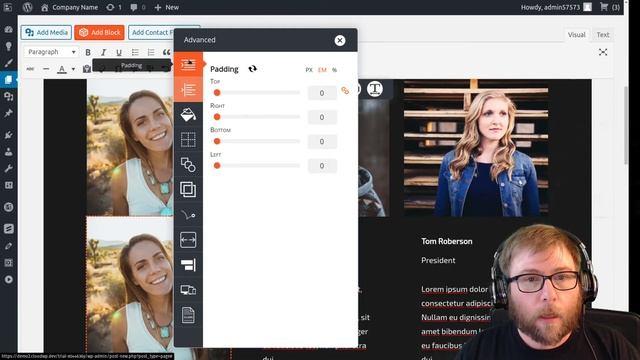640x360 pixels.
Task: Select percent padding unit
Action: (334, 70)
